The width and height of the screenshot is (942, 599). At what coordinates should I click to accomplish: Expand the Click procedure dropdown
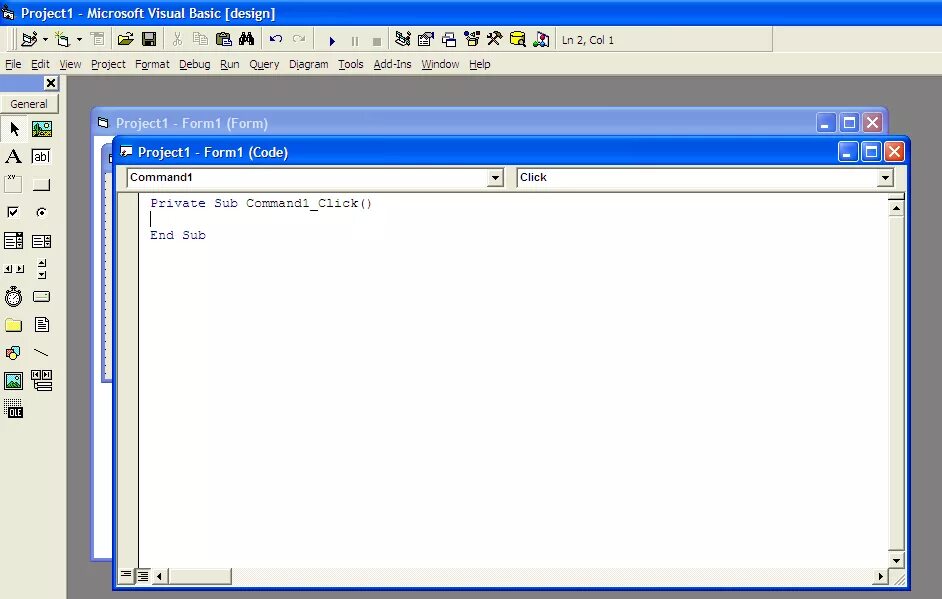coord(885,177)
